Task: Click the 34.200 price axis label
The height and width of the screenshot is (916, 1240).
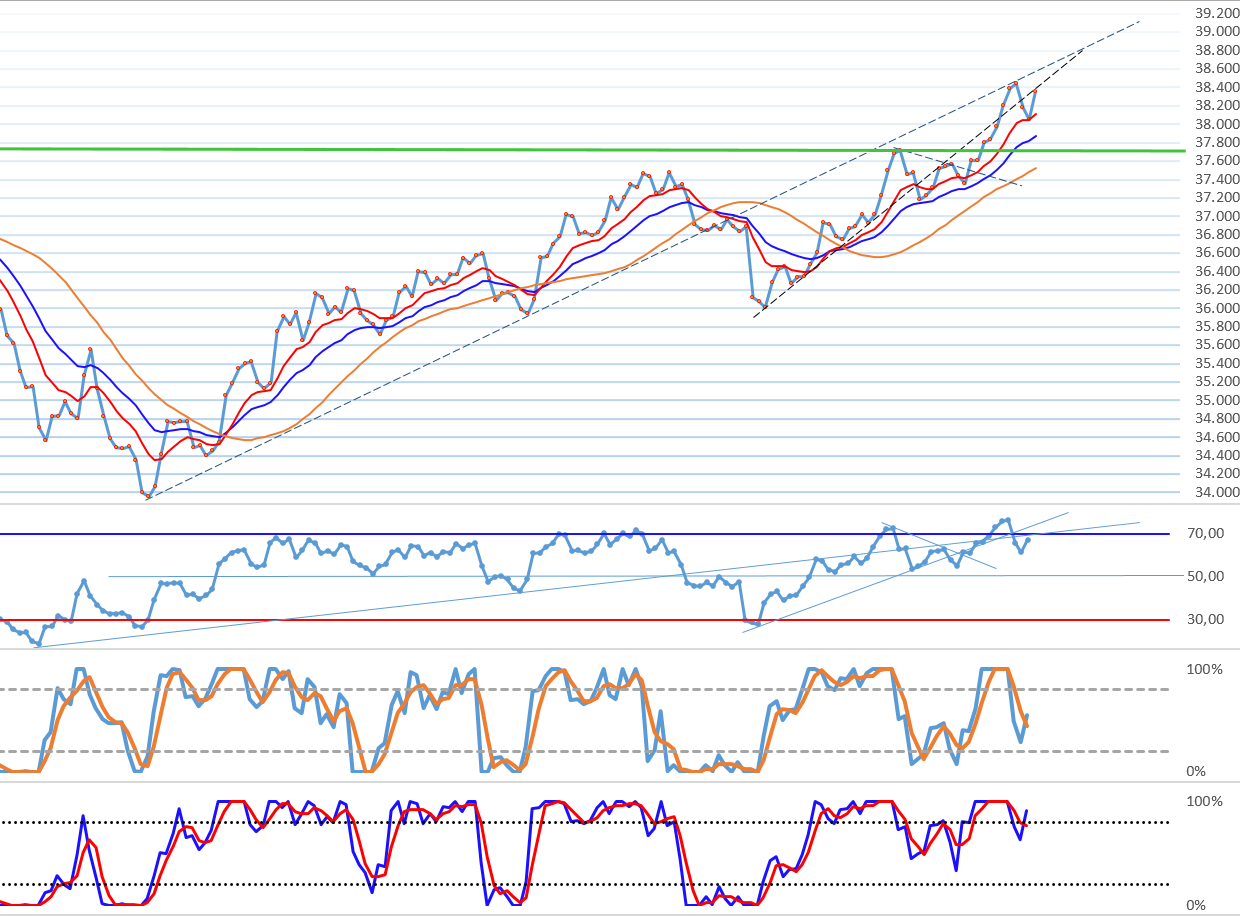Action: pos(1218,474)
